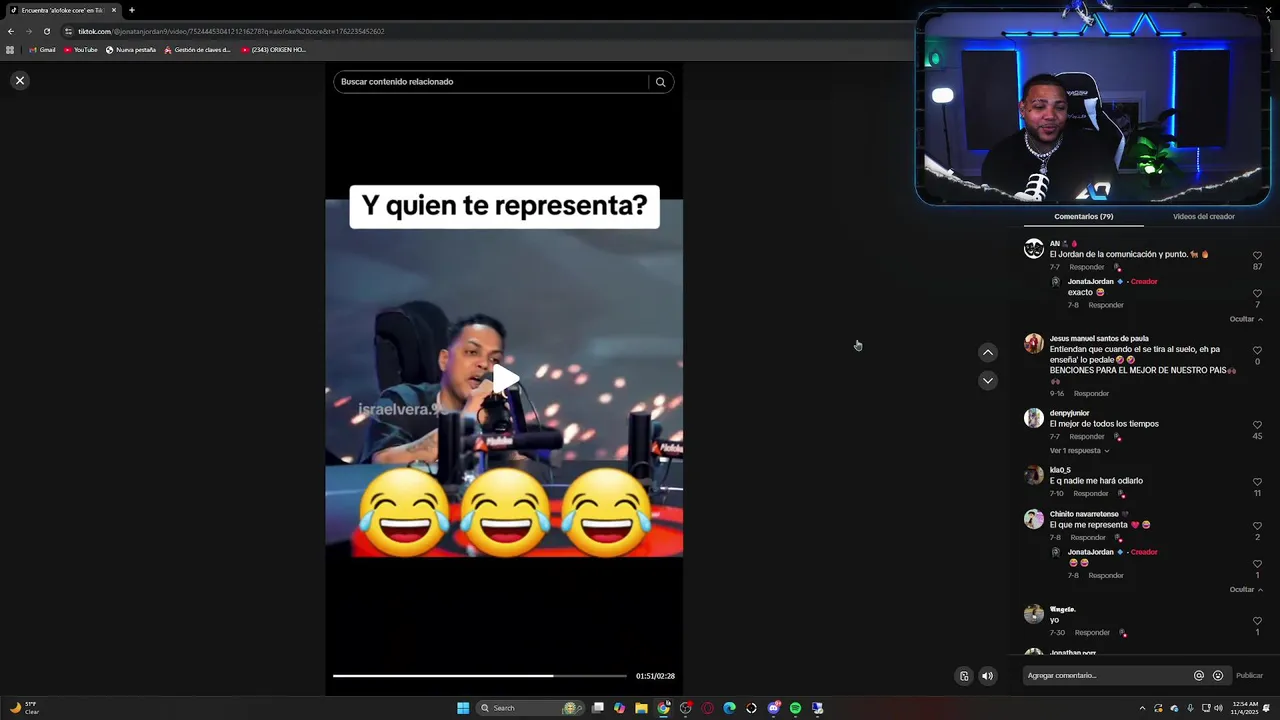The height and width of the screenshot is (720, 1280).
Task: Open site info icon in address bar
Action: click(x=69, y=31)
